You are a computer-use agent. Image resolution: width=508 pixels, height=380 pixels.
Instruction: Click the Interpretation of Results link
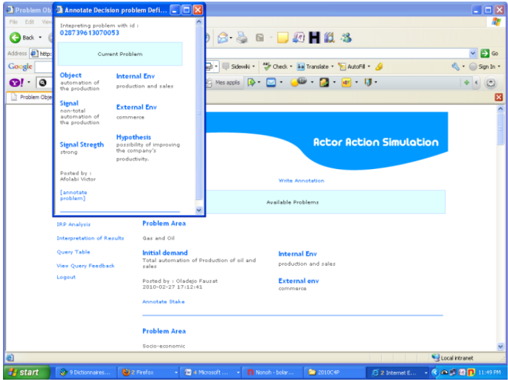click(90, 238)
